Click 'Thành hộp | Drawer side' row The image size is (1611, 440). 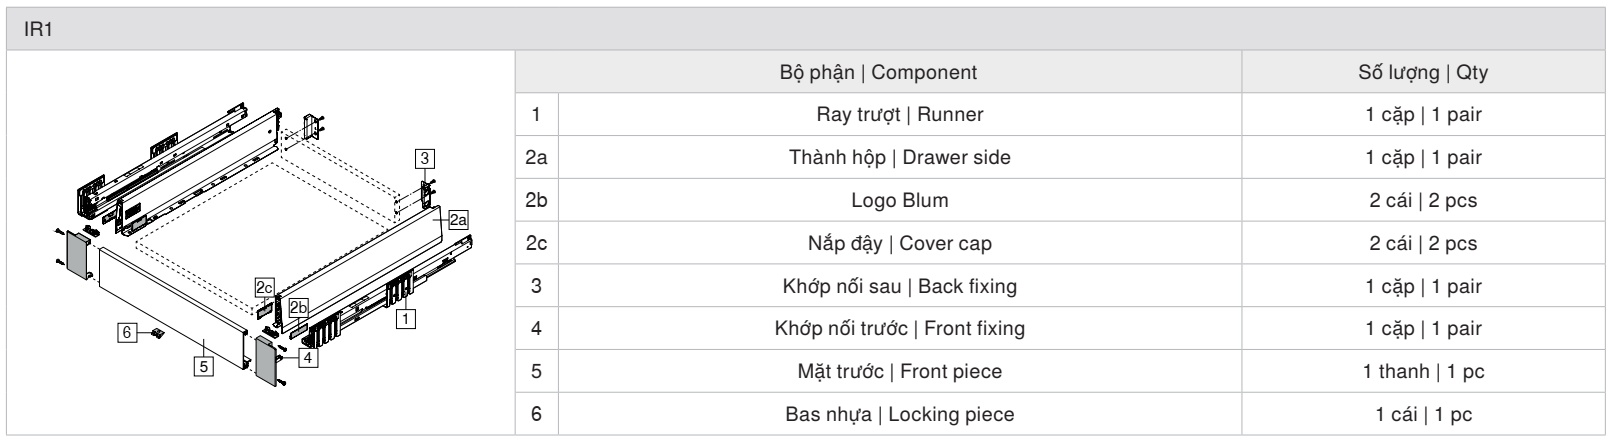1060,158
